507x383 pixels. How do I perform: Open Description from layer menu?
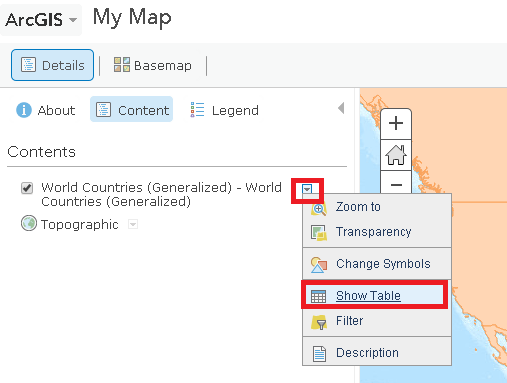point(377,353)
